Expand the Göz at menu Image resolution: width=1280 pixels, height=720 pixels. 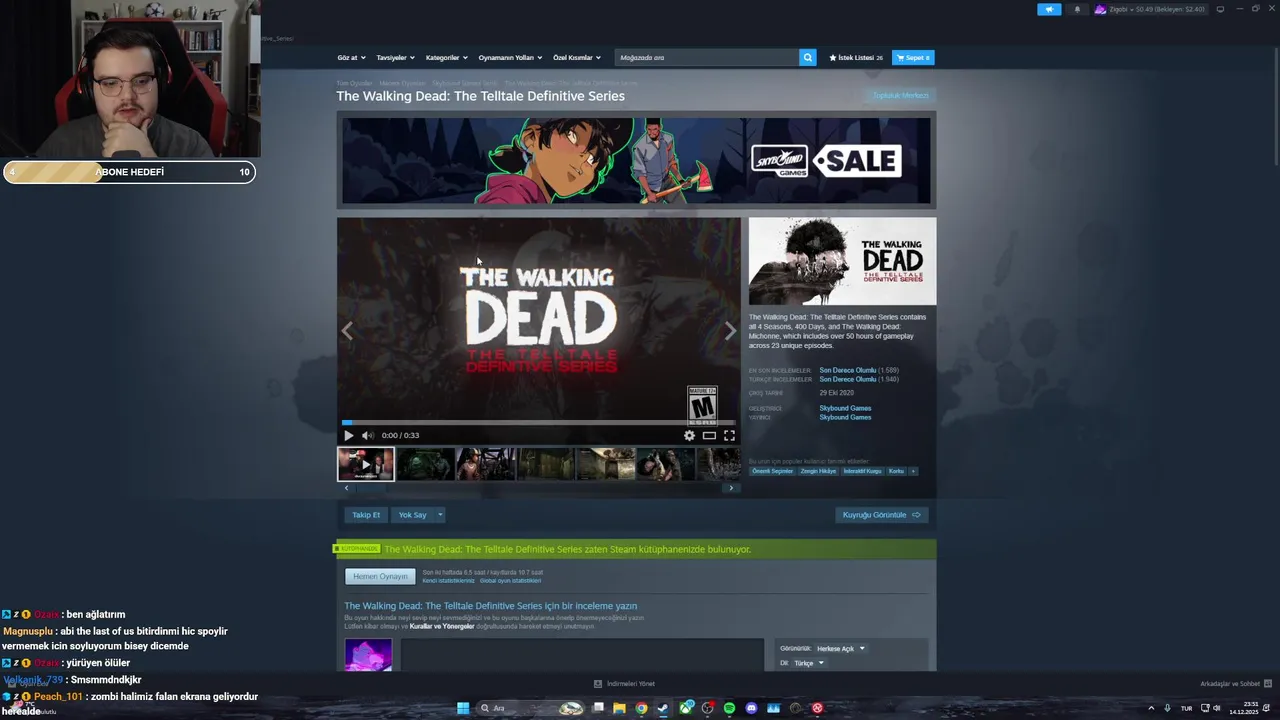pyautogui.click(x=351, y=57)
